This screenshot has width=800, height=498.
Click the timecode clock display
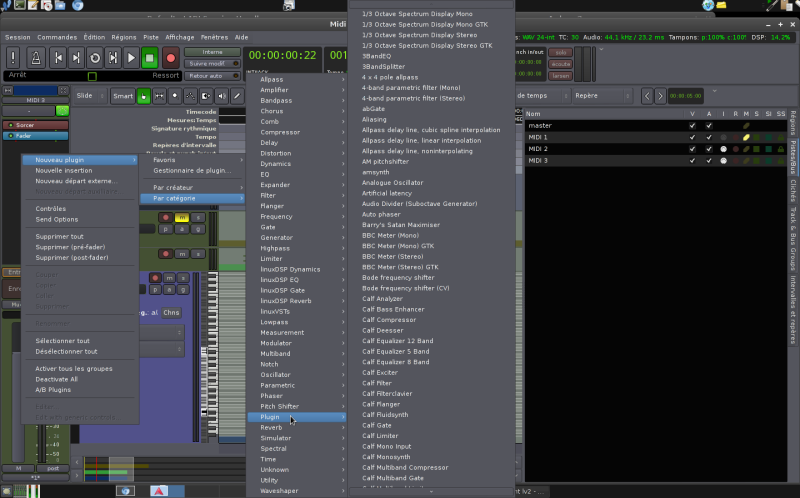click(x=282, y=56)
